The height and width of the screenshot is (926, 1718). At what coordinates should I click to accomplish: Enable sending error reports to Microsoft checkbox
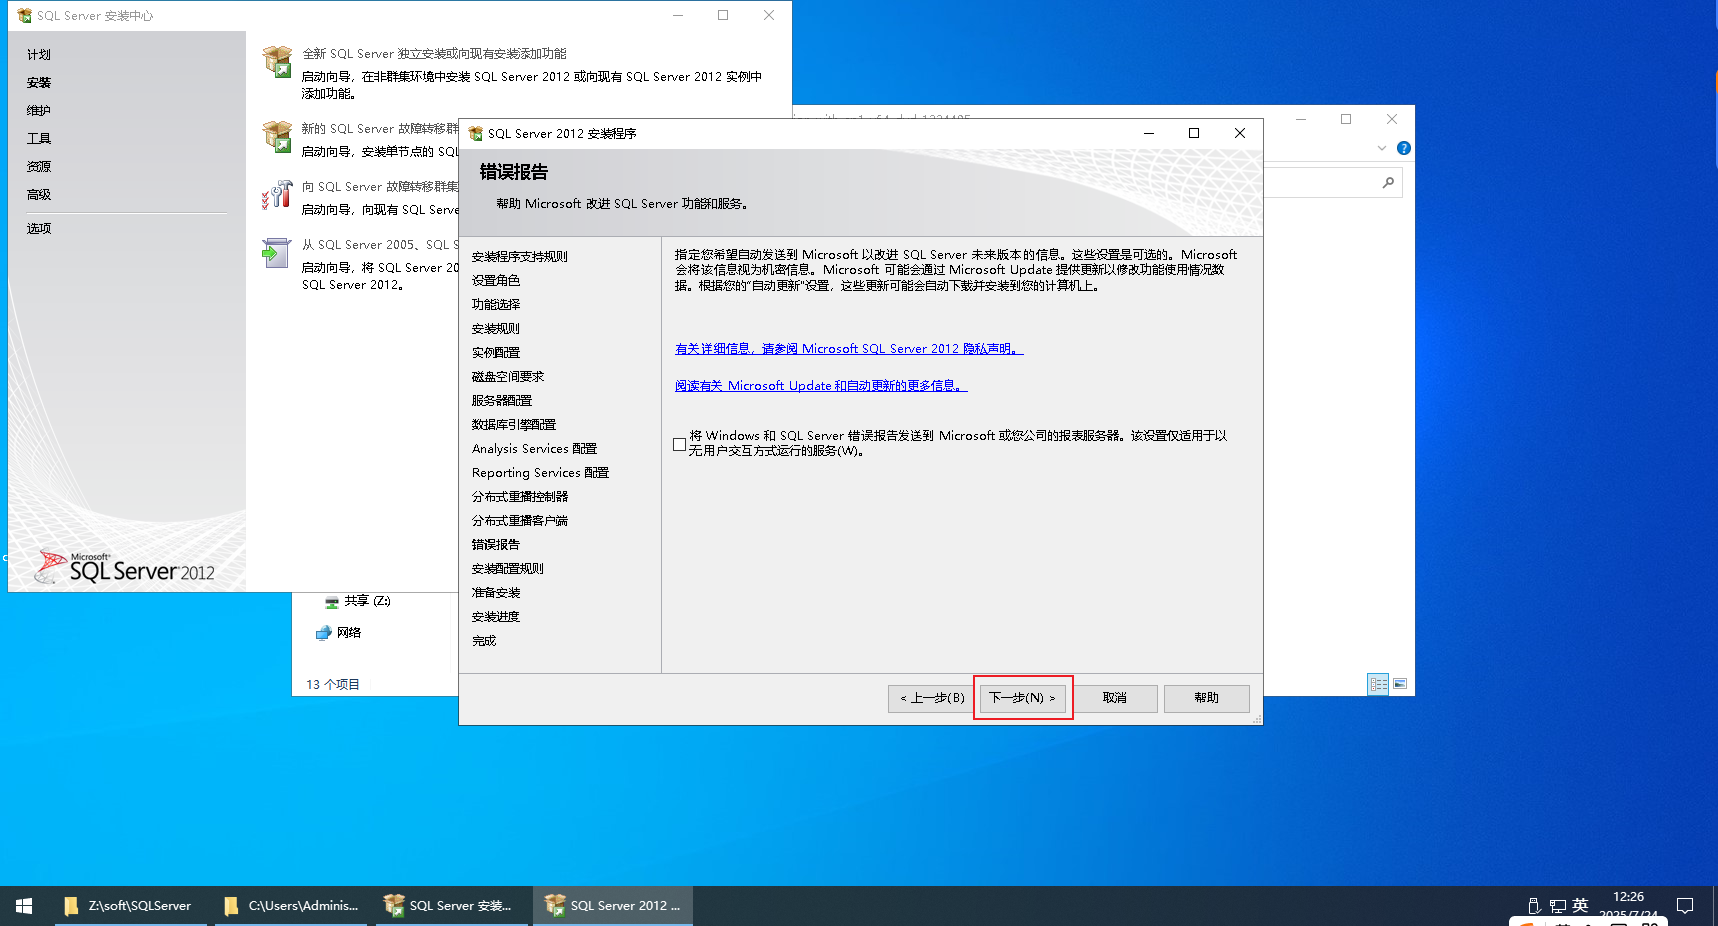[680, 444]
